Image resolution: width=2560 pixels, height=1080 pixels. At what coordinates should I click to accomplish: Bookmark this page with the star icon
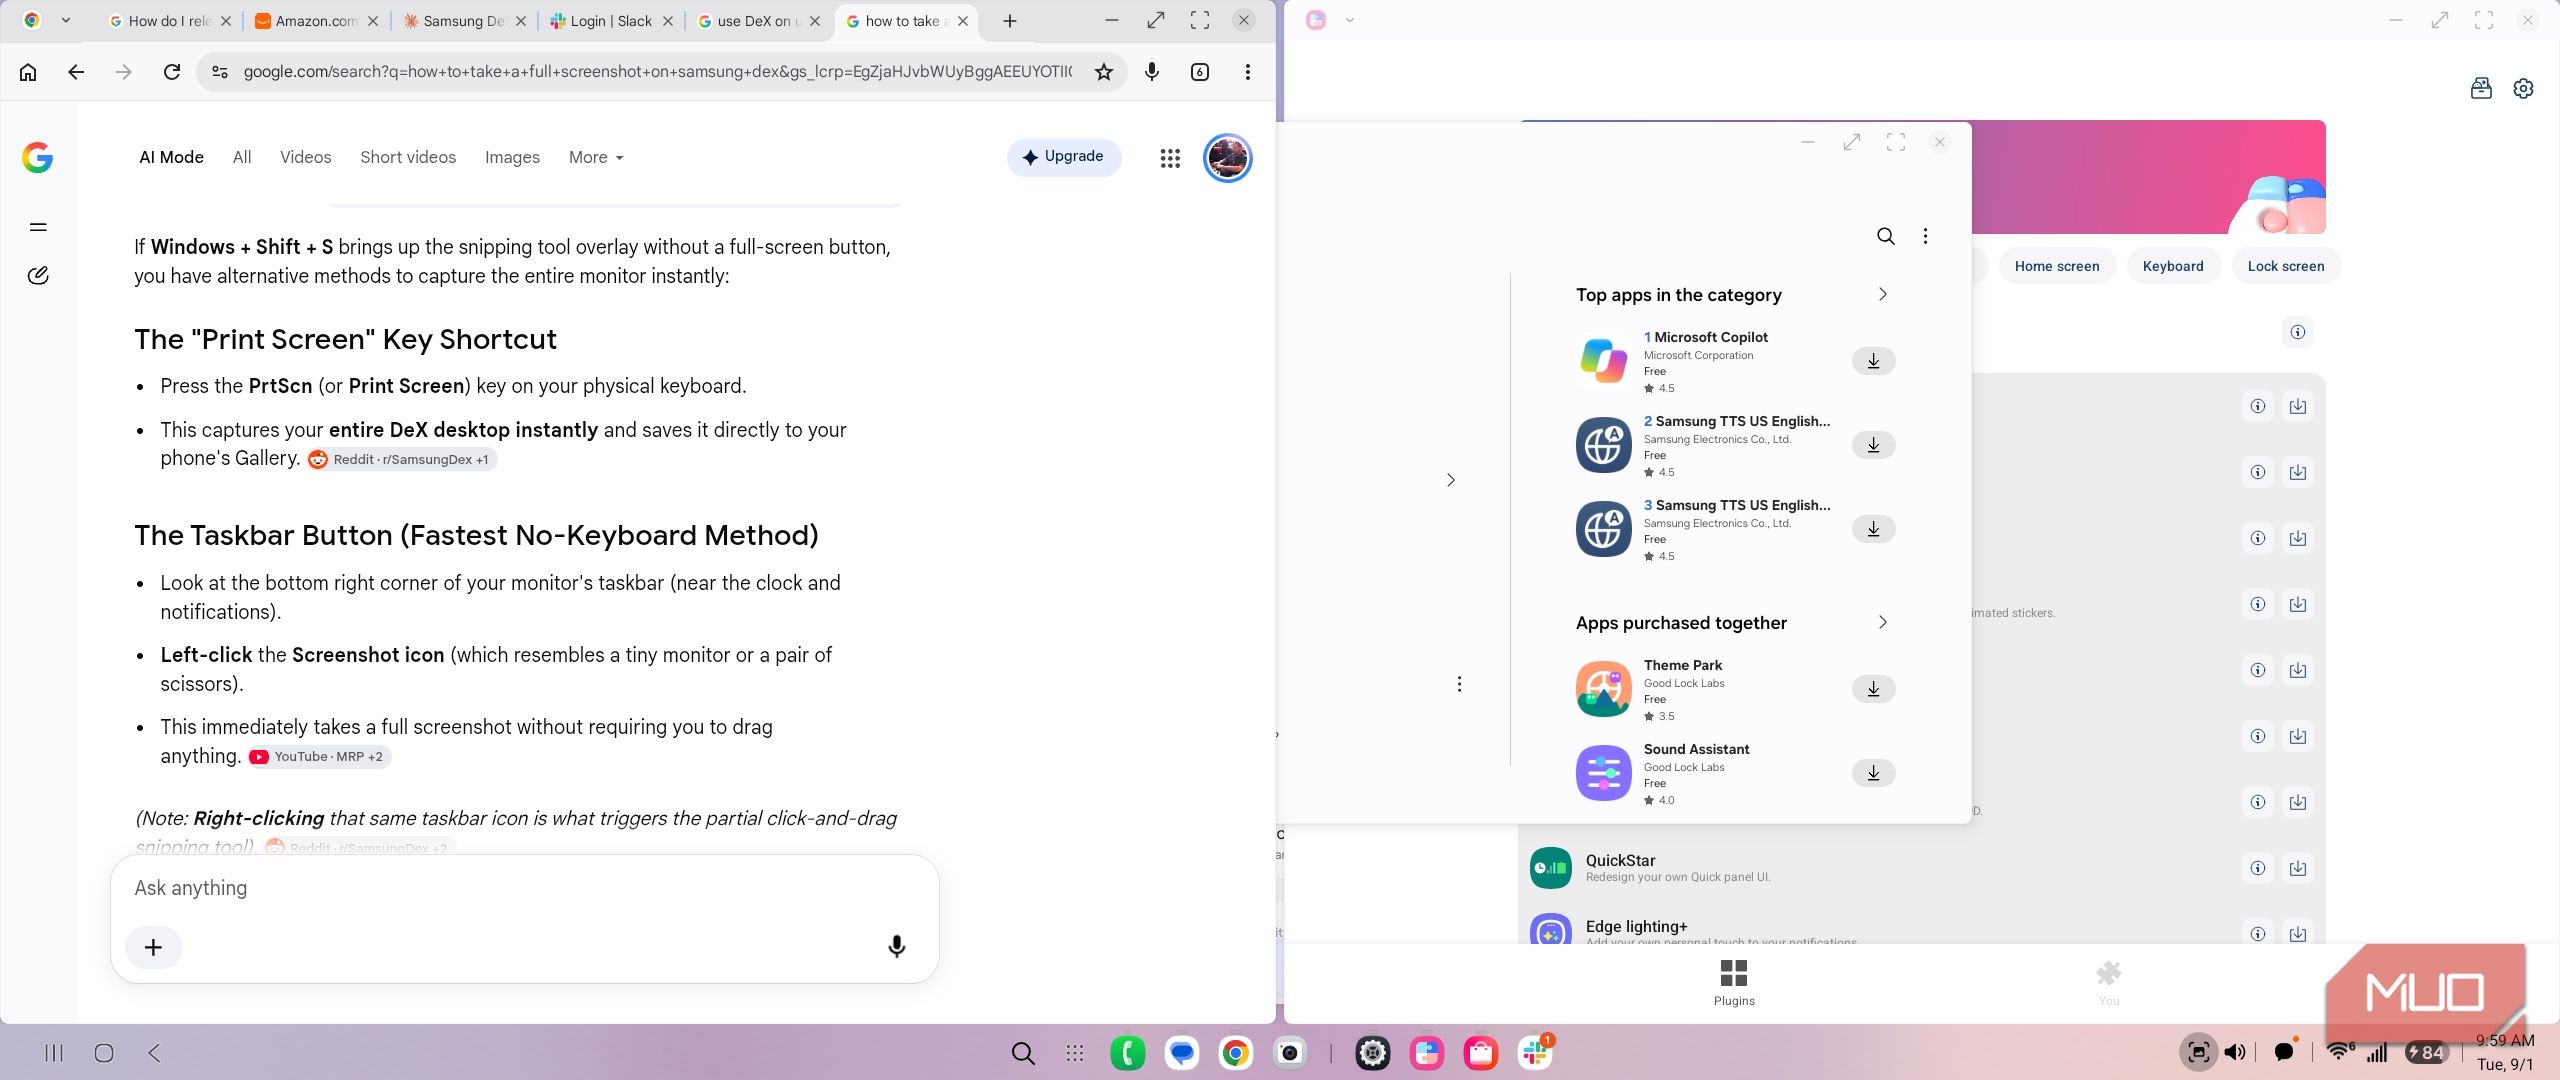[1104, 72]
